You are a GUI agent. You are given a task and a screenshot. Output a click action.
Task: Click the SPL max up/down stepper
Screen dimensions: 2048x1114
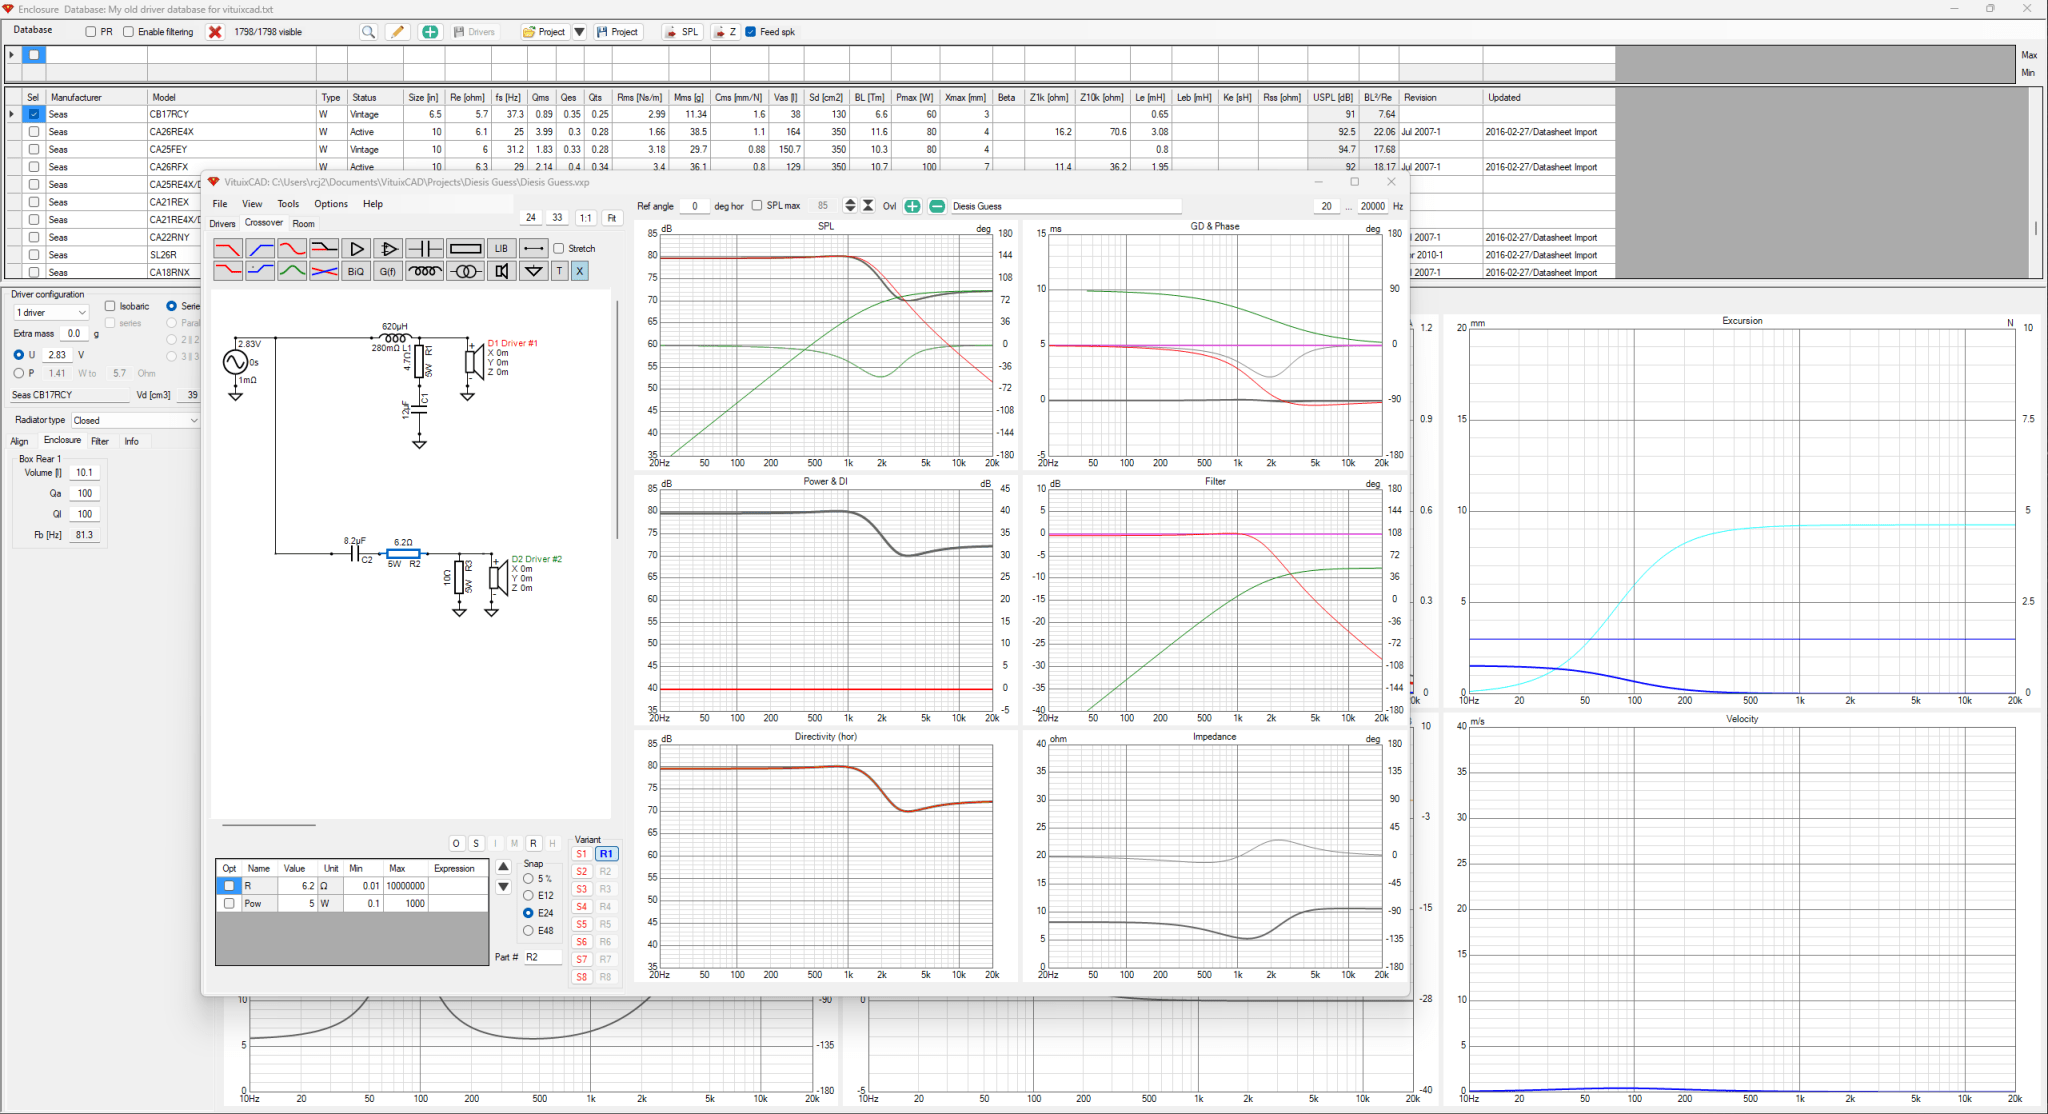[850, 206]
